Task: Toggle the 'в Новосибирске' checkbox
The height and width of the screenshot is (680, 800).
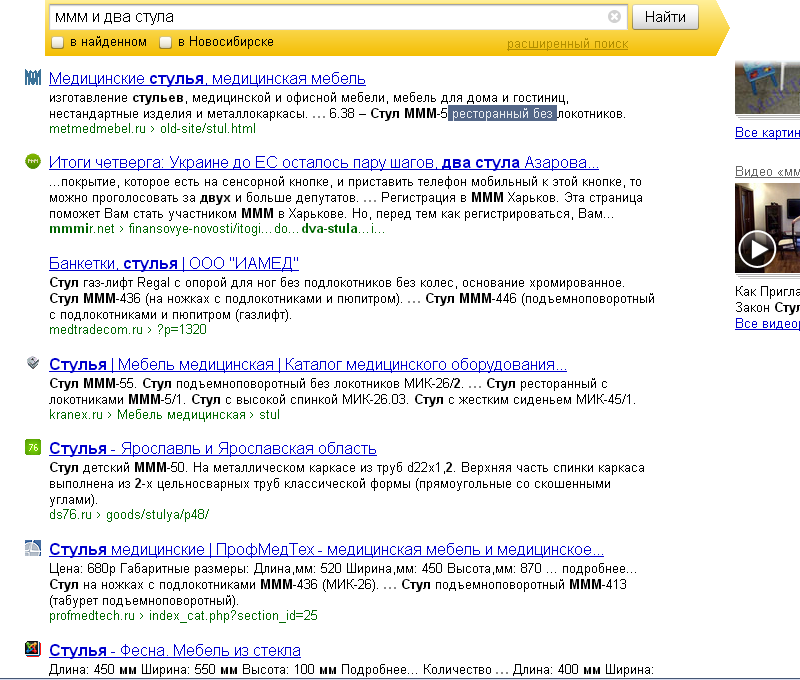Action: (167, 42)
